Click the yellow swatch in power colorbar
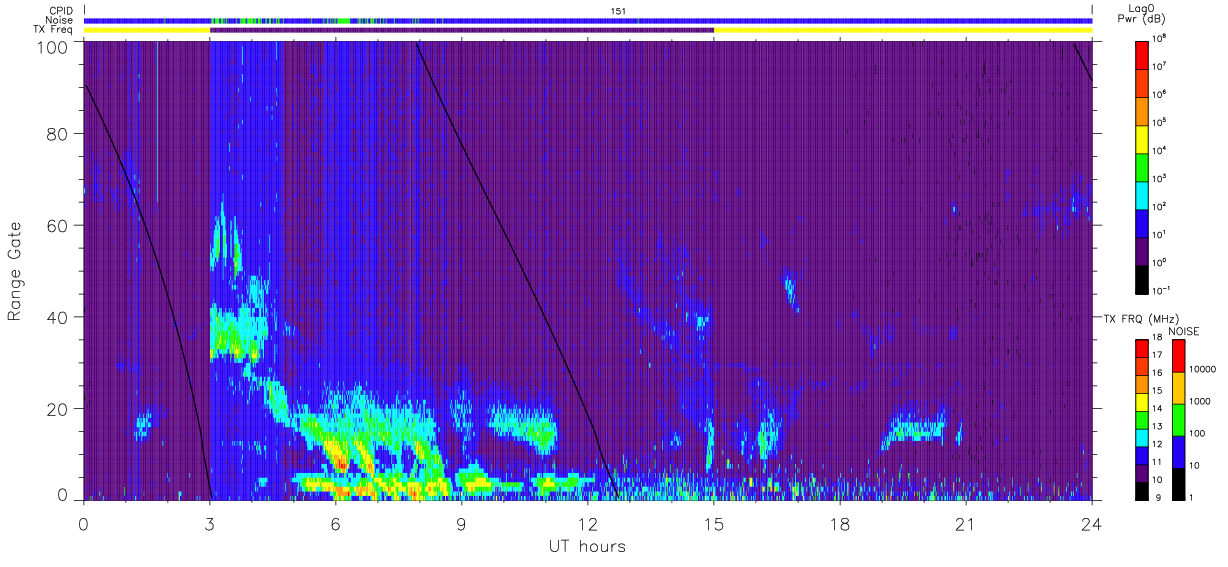Viewport: 1228px width, 567px height. 1142,139
